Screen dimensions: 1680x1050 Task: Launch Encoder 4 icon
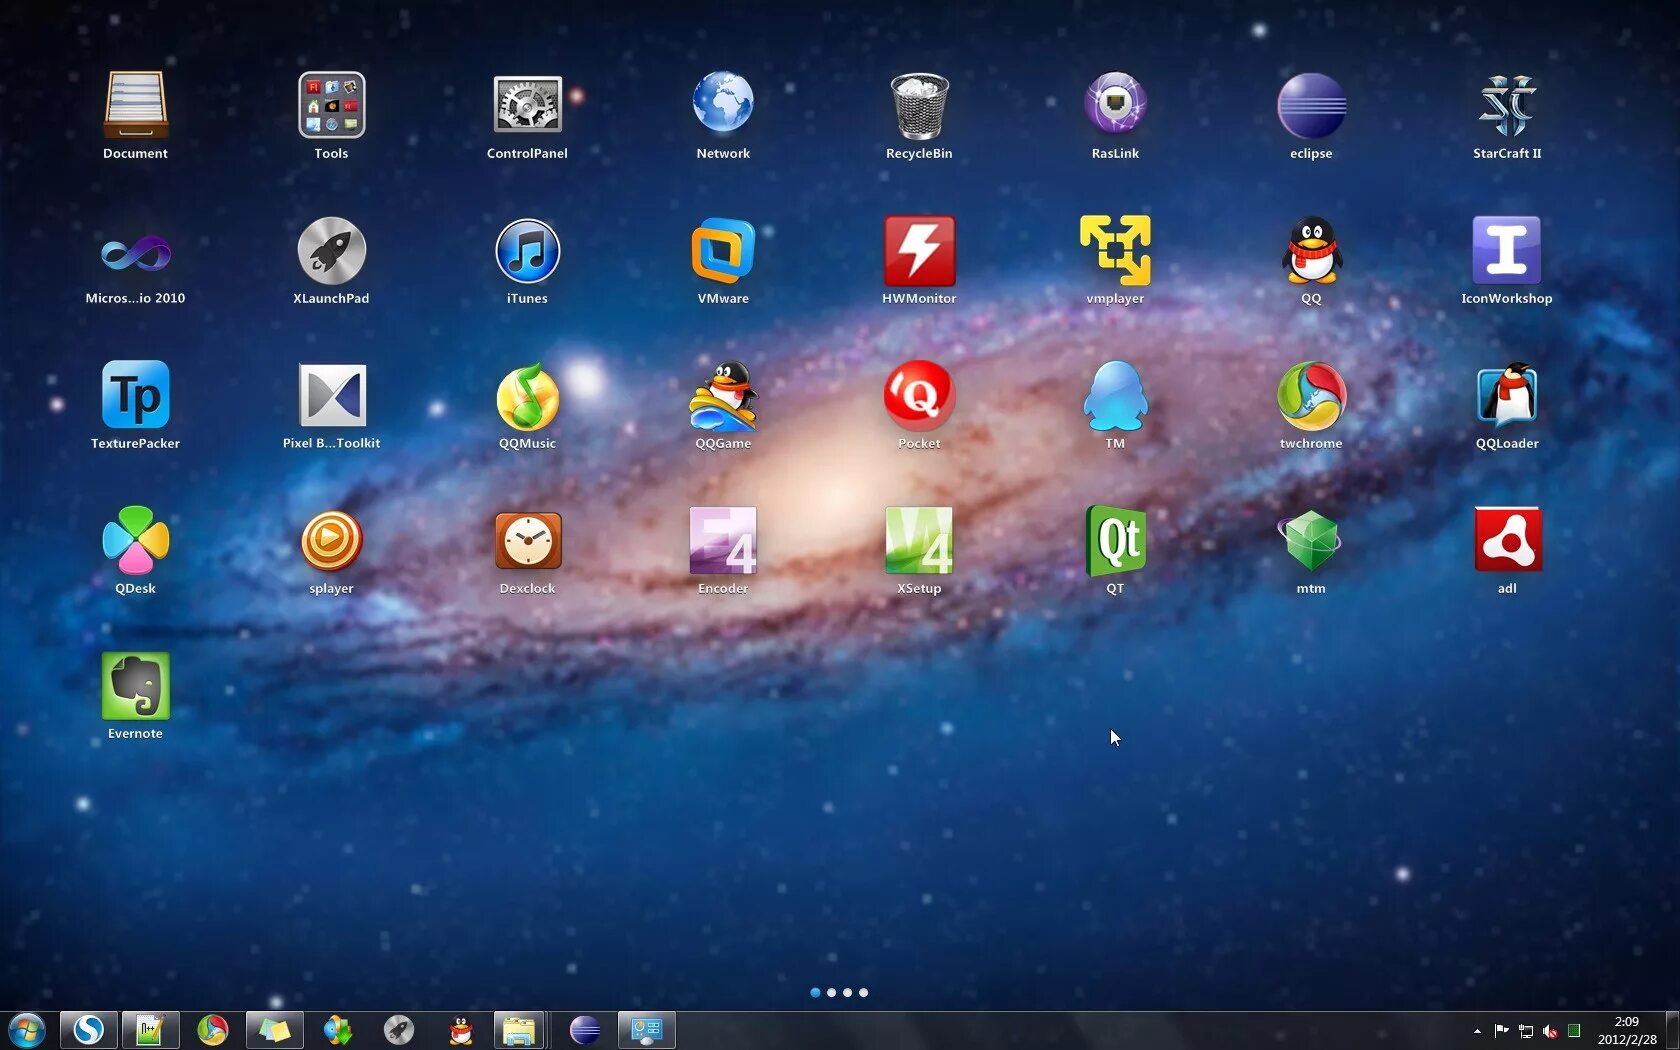pos(723,540)
